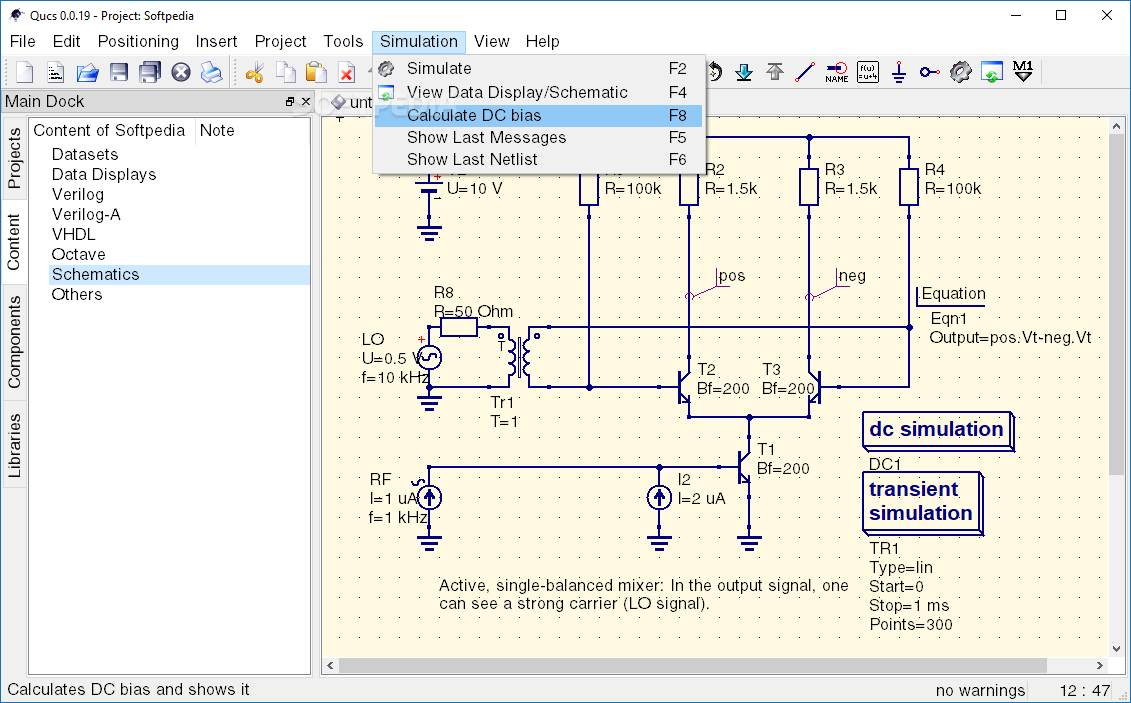Choose Calculate DC bias menu entry

point(538,115)
